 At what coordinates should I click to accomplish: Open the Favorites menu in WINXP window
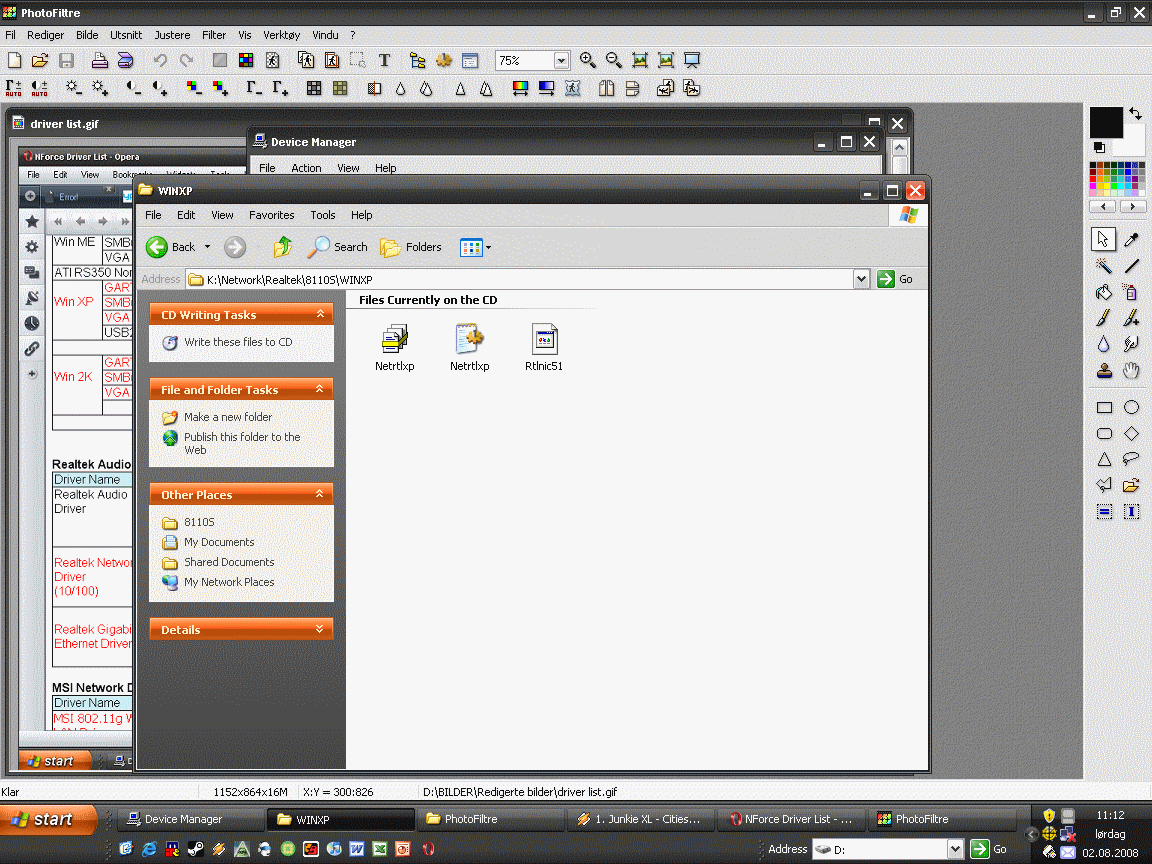271,215
